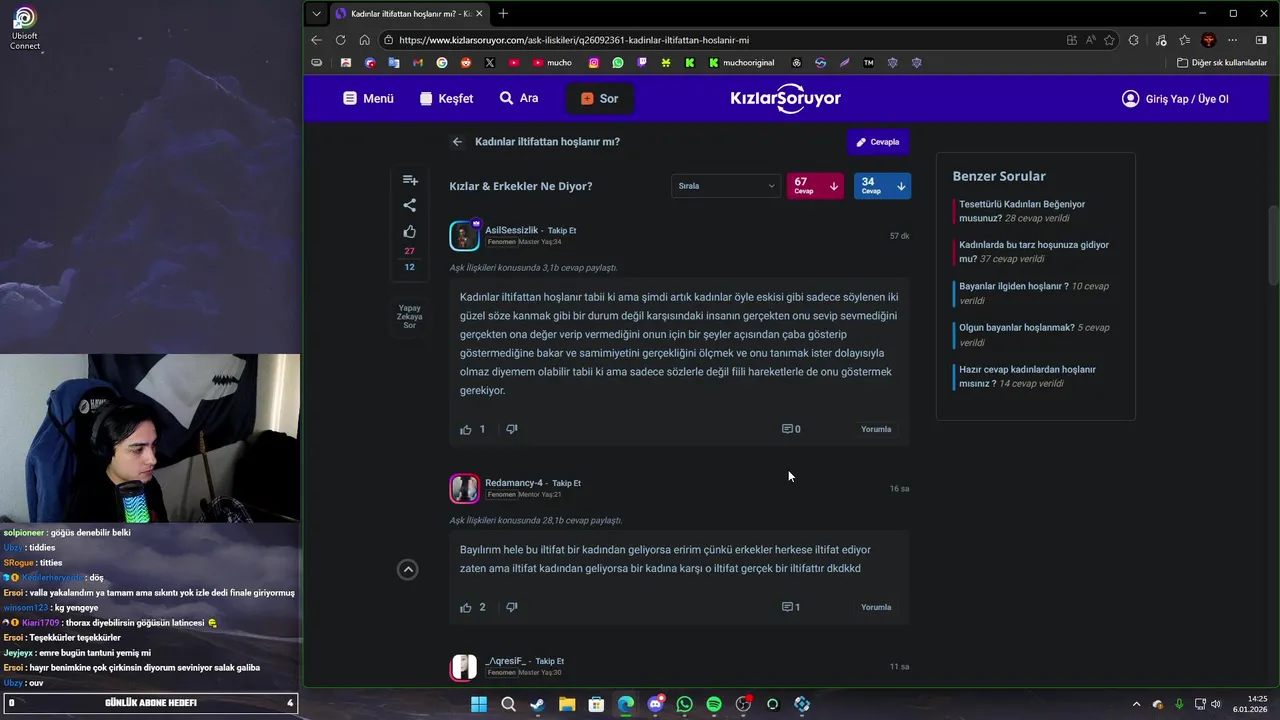
Task: Like AsilSessizlik's answer
Action: pyautogui.click(x=466, y=429)
